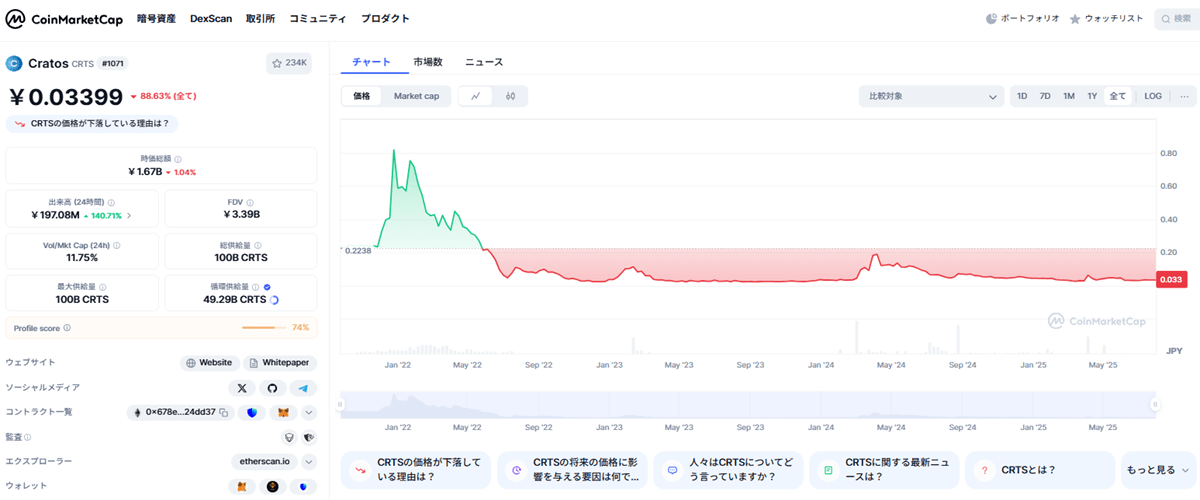Switch to candlestick chart icon

(510, 96)
